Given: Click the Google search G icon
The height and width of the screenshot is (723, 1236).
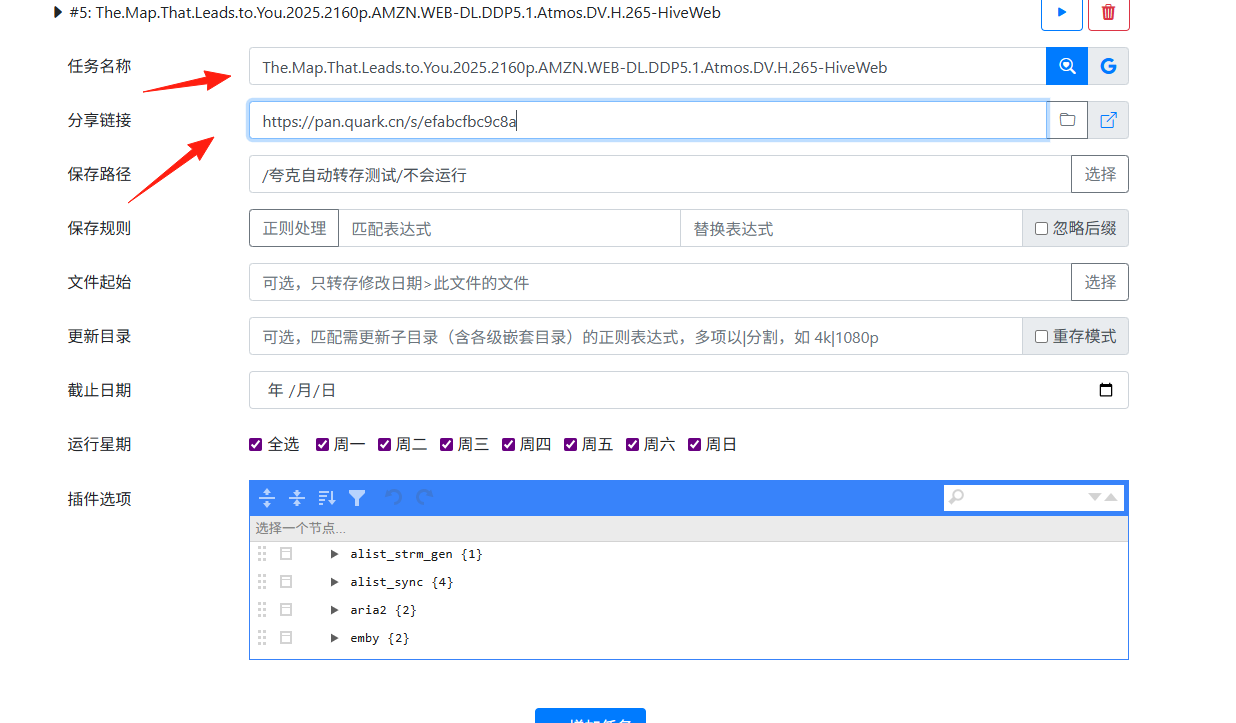Looking at the screenshot, I should (1108, 67).
